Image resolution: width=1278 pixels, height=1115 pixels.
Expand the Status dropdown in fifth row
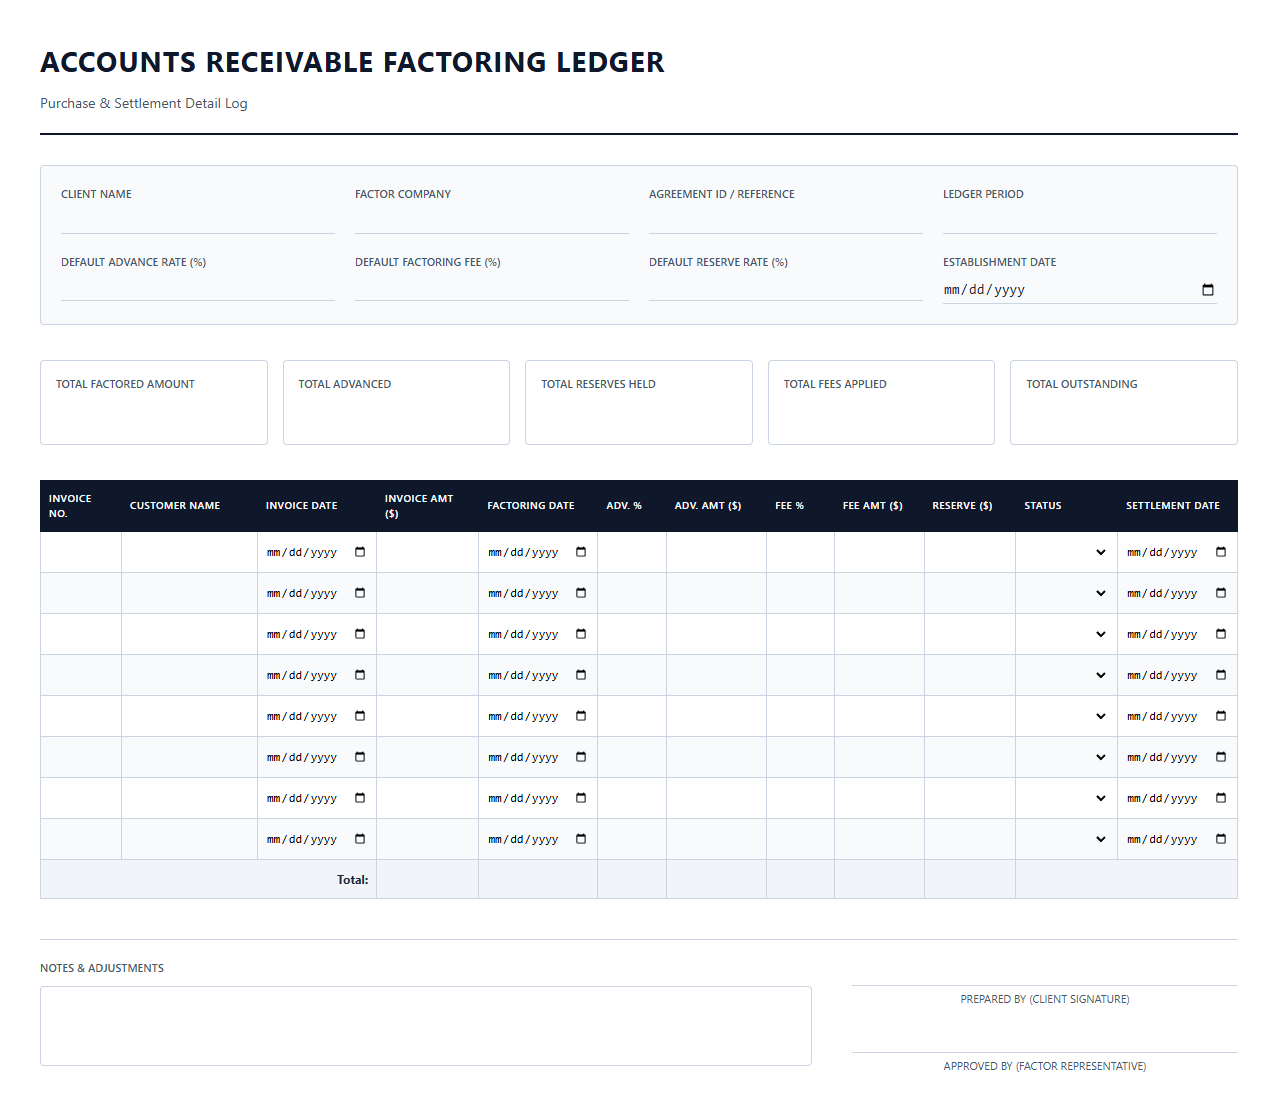(x=1066, y=716)
